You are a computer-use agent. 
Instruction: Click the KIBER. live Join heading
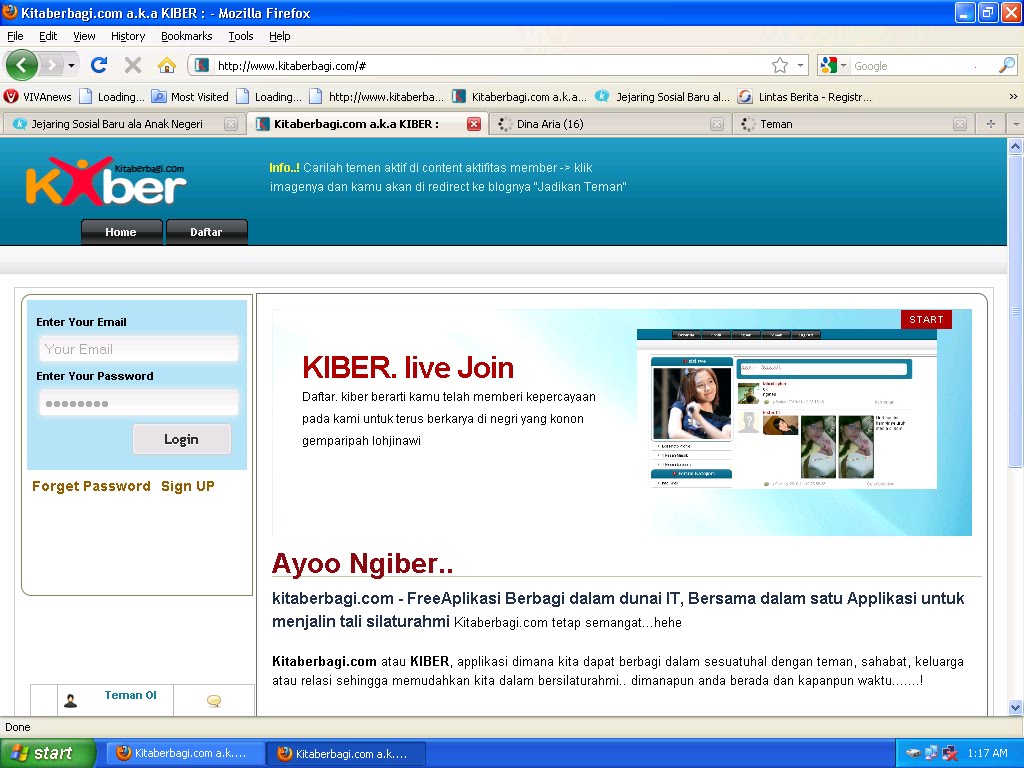tap(408, 368)
